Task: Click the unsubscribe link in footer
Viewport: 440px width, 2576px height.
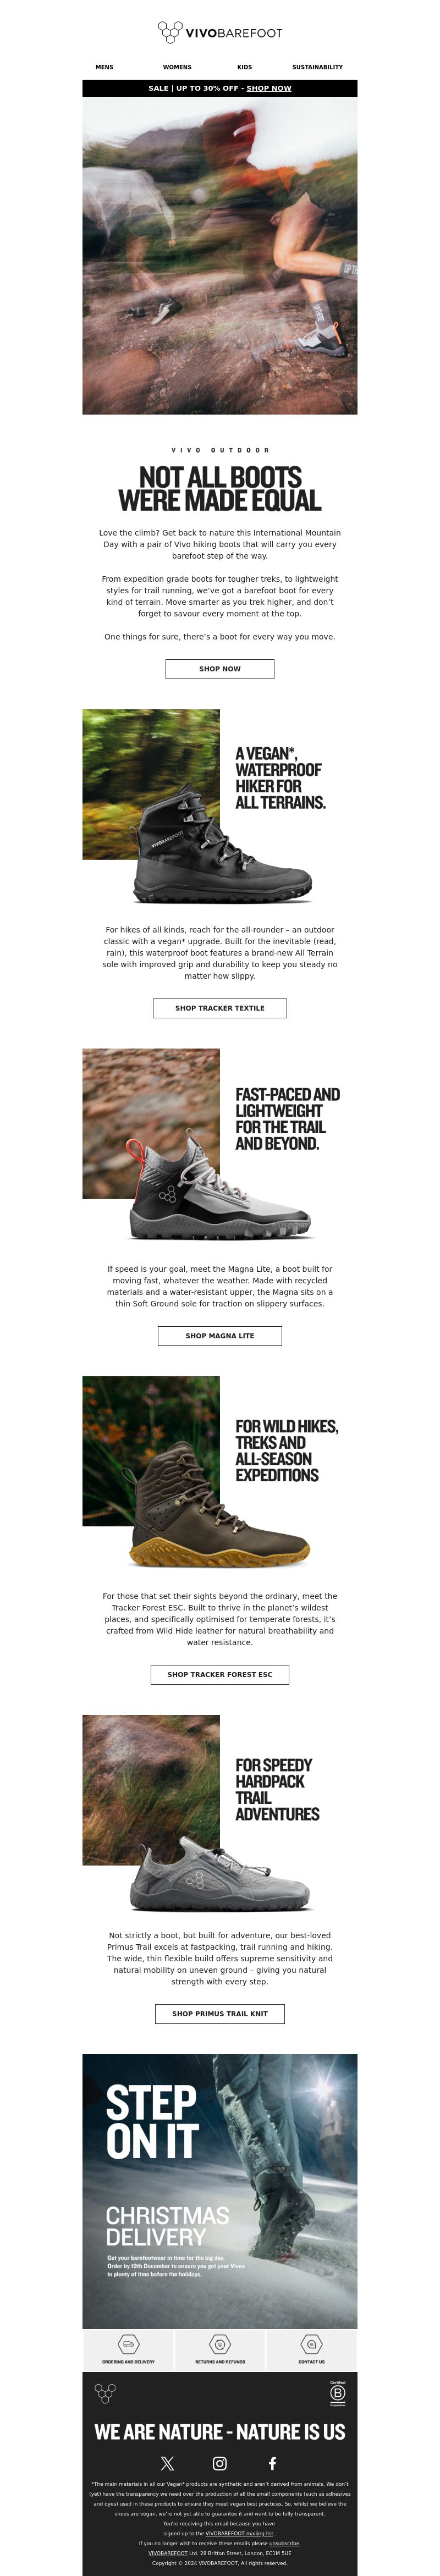Action: [x=284, y=2543]
